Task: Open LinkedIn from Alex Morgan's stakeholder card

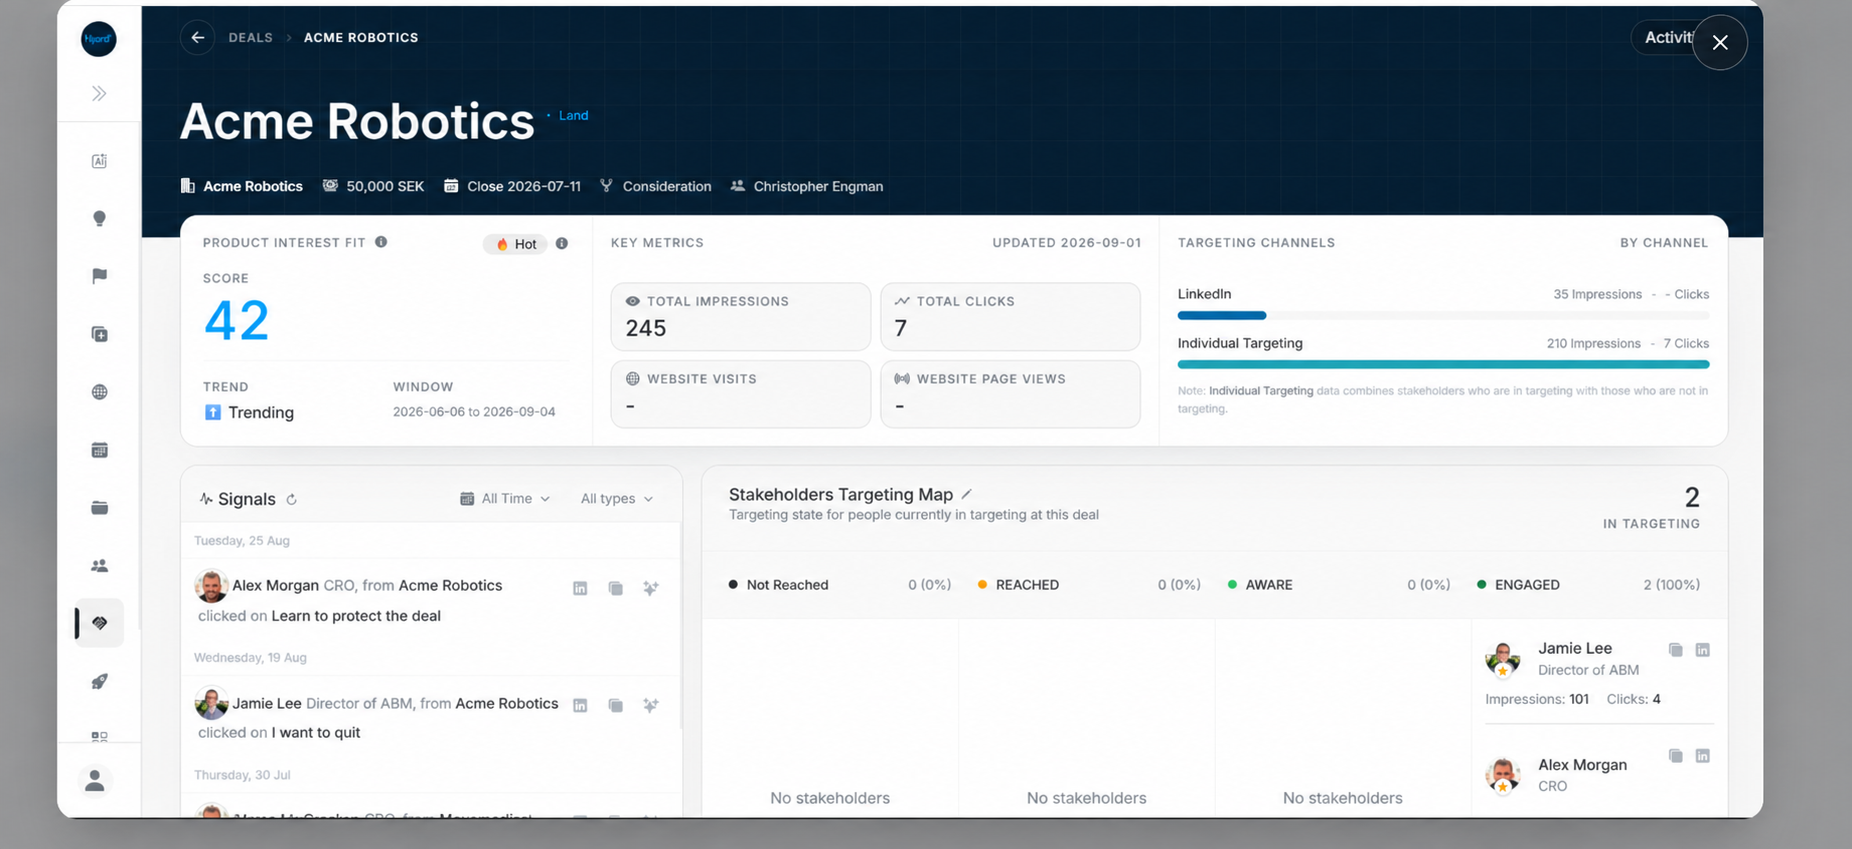Action: (x=1703, y=756)
